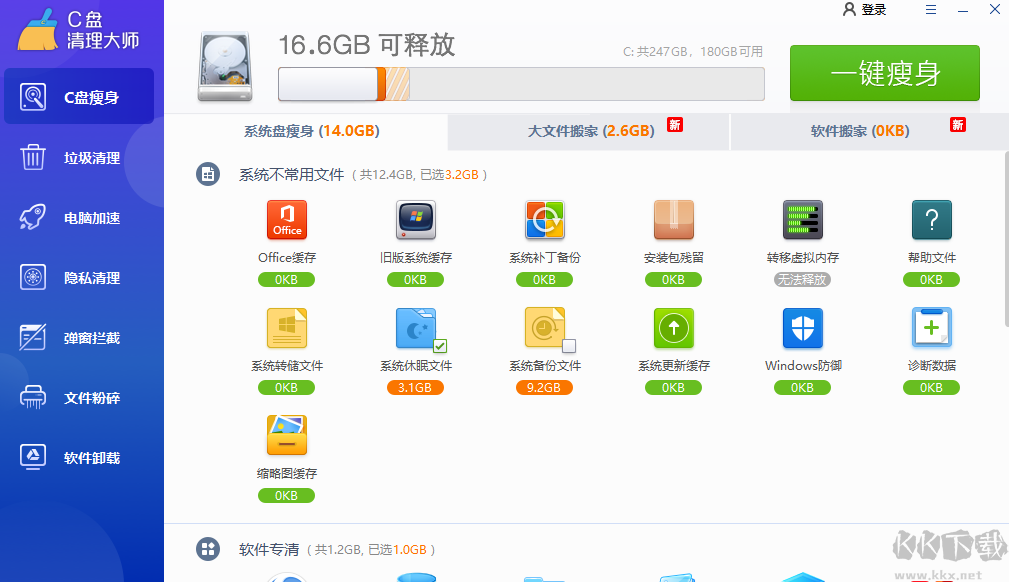Click the 0KB badge under 帮助文件
The height and width of the screenshot is (582, 1009).
coord(931,279)
